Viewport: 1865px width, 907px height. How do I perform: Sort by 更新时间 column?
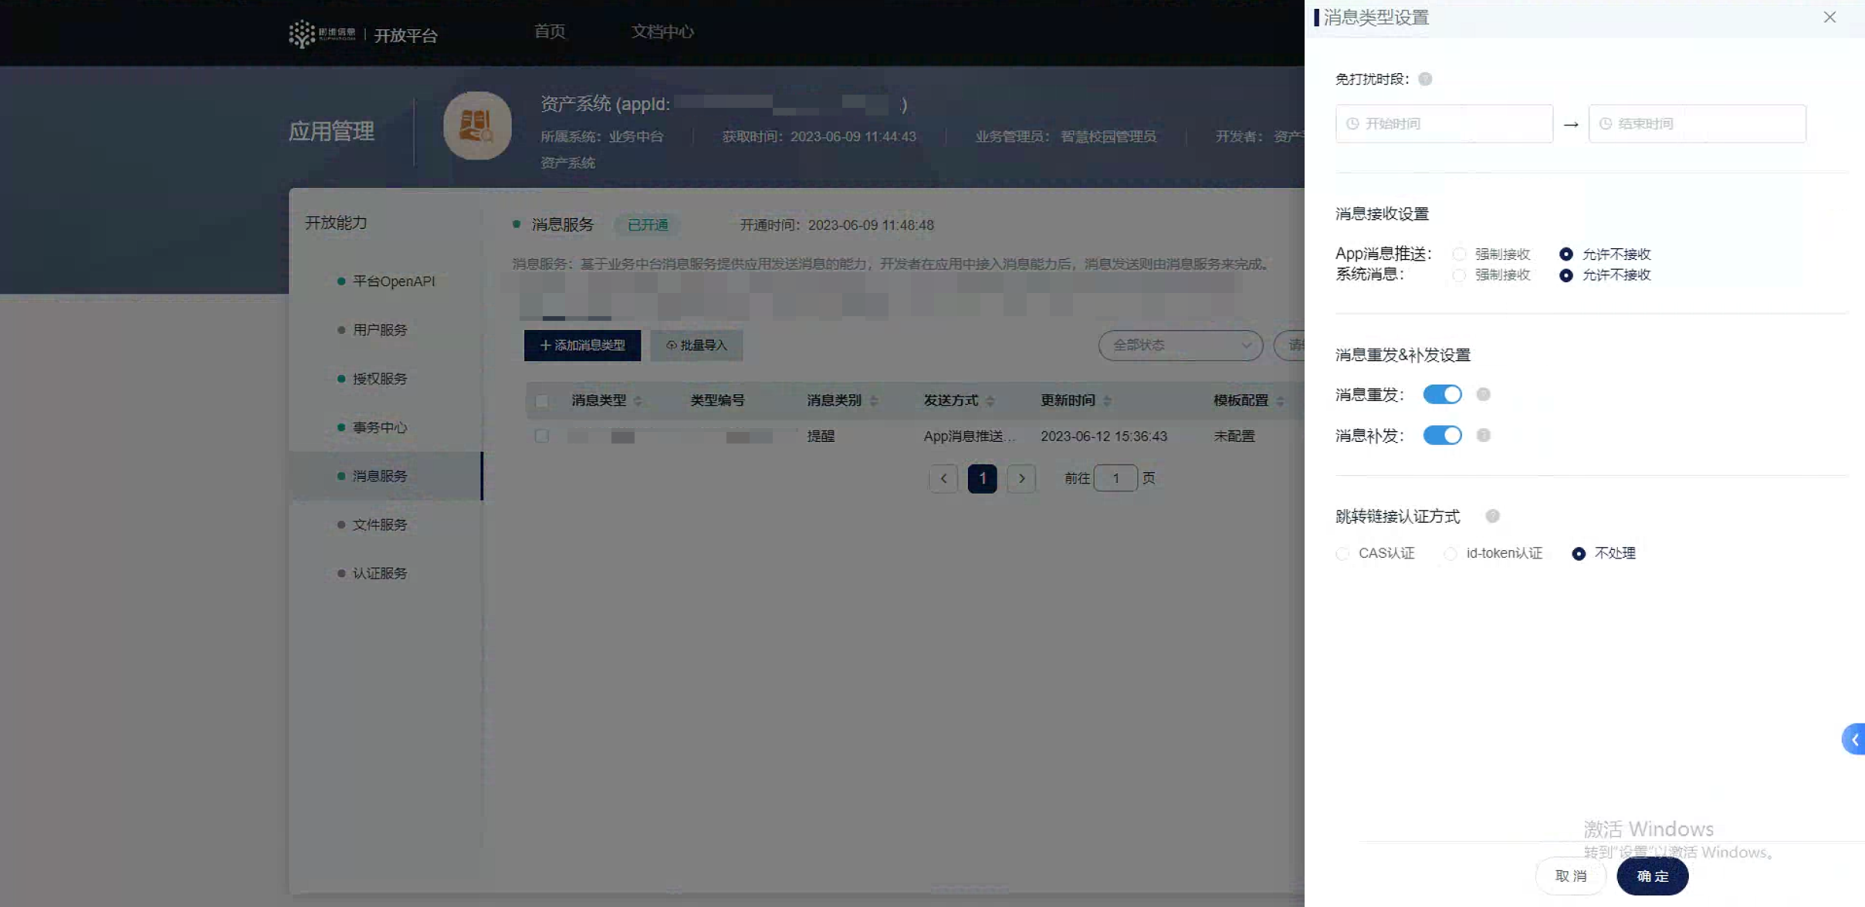click(x=1107, y=401)
